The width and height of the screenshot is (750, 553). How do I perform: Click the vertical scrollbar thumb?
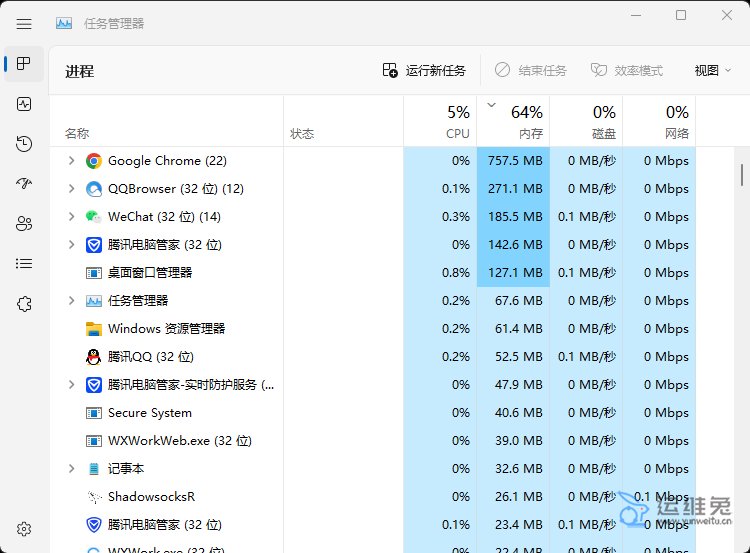point(741,173)
